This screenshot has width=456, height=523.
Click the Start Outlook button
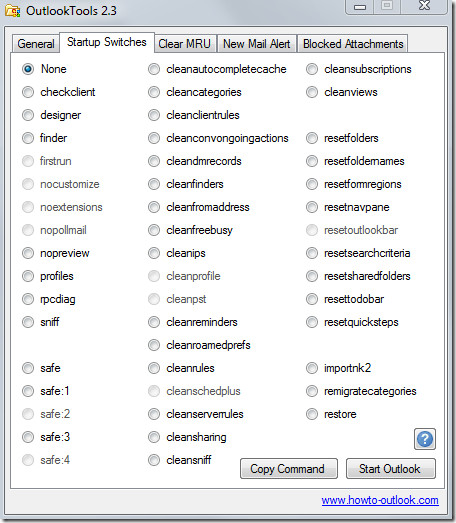click(x=391, y=469)
